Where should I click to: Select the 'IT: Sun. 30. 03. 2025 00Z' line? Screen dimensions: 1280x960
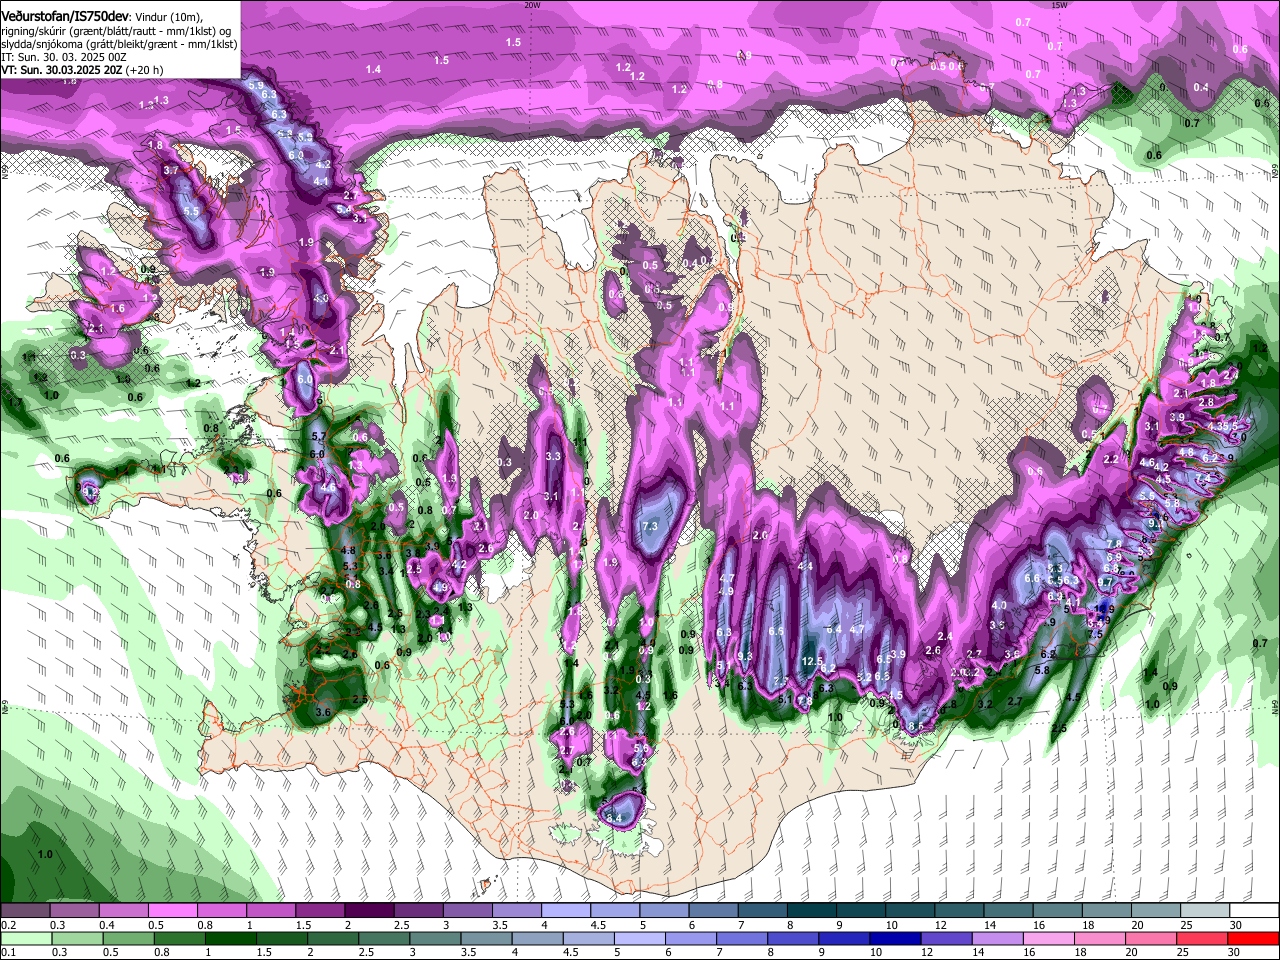62,57
